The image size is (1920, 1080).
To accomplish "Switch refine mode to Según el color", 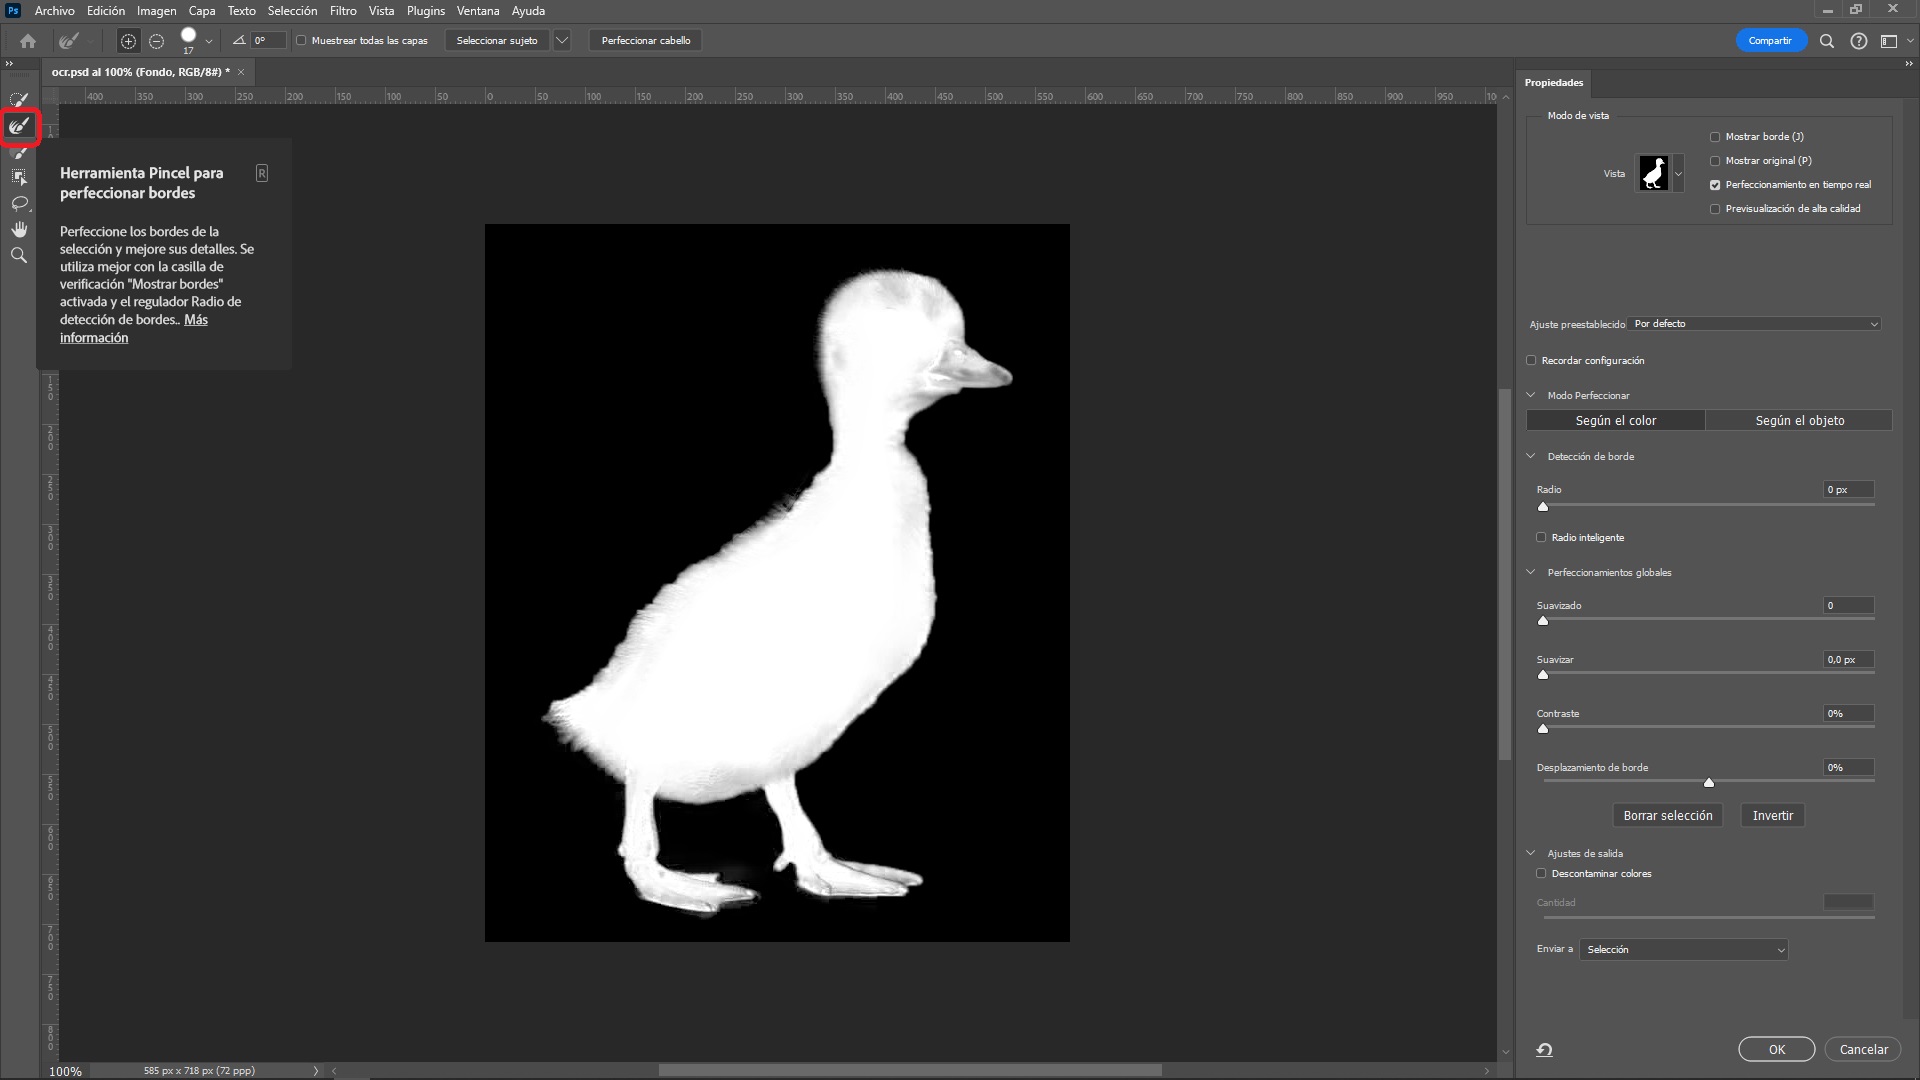I will click(x=1616, y=421).
